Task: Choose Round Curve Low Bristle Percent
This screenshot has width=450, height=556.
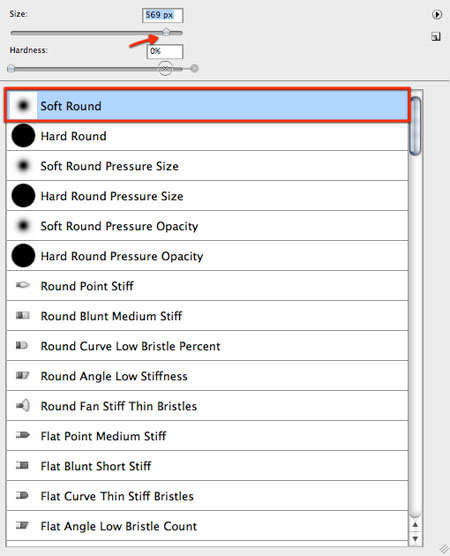Action: [207, 346]
